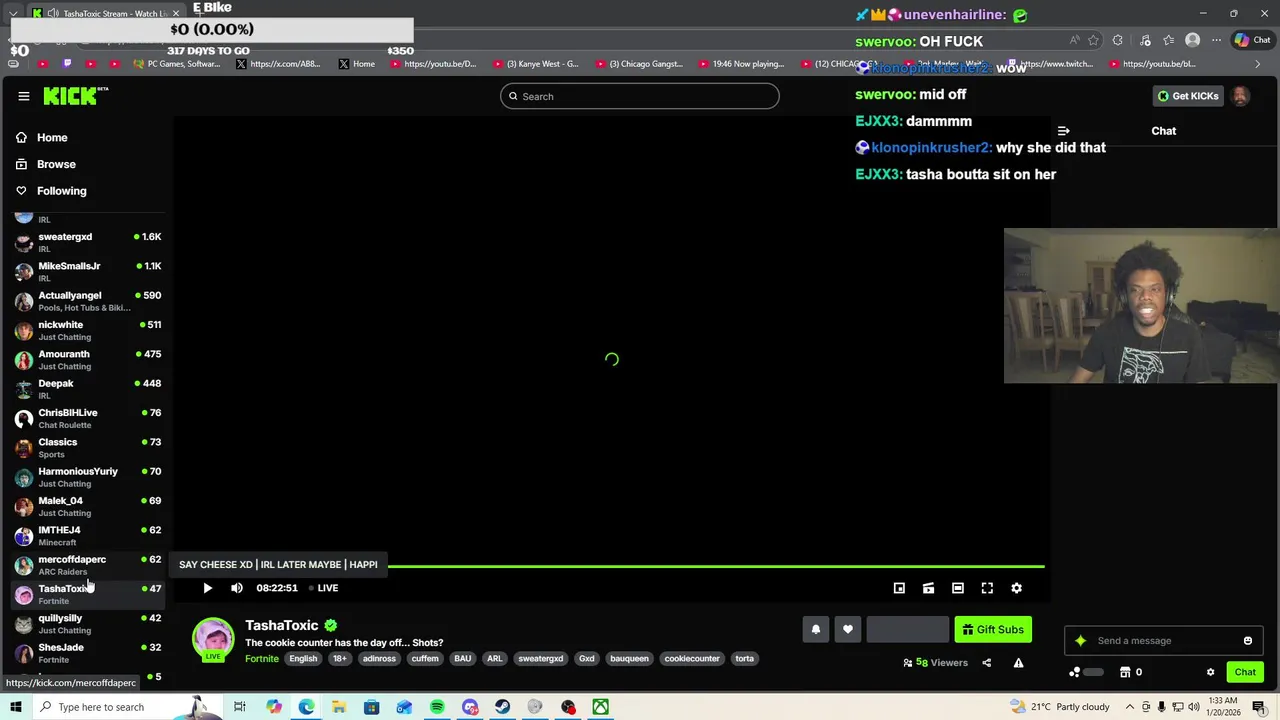Screen dimensions: 1280x720
Task: Open Browse in sidebar
Action: [x=56, y=164]
